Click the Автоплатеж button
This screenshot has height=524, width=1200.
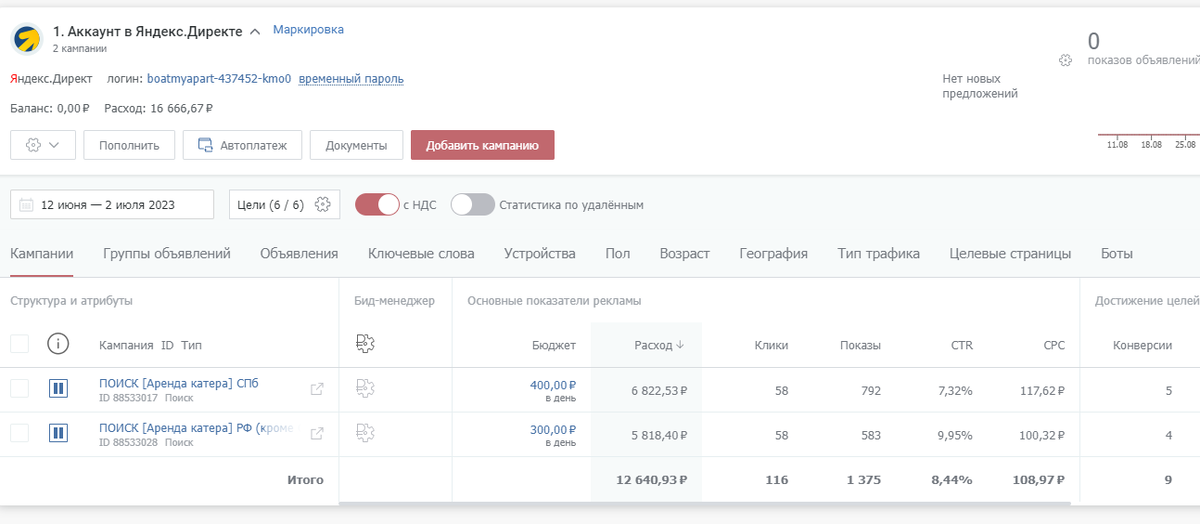pos(242,145)
